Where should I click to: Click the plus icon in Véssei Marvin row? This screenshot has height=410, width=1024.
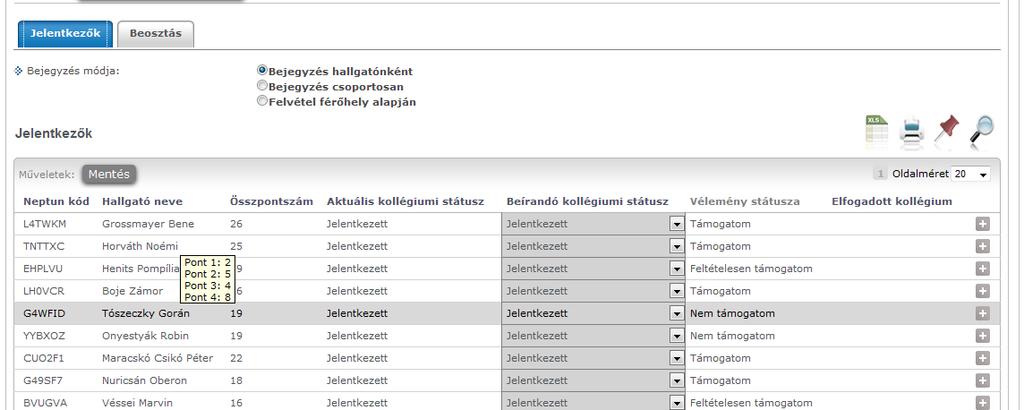click(982, 403)
